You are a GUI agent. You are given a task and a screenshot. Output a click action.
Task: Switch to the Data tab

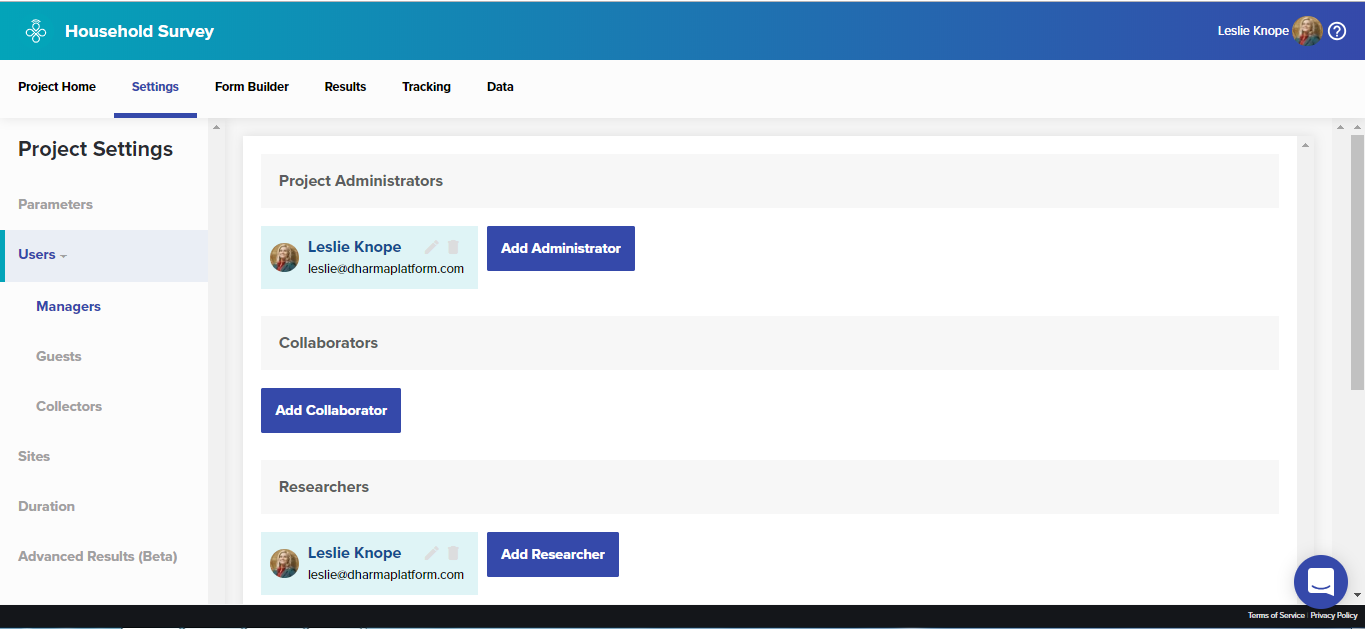pyautogui.click(x=500, y=87)
